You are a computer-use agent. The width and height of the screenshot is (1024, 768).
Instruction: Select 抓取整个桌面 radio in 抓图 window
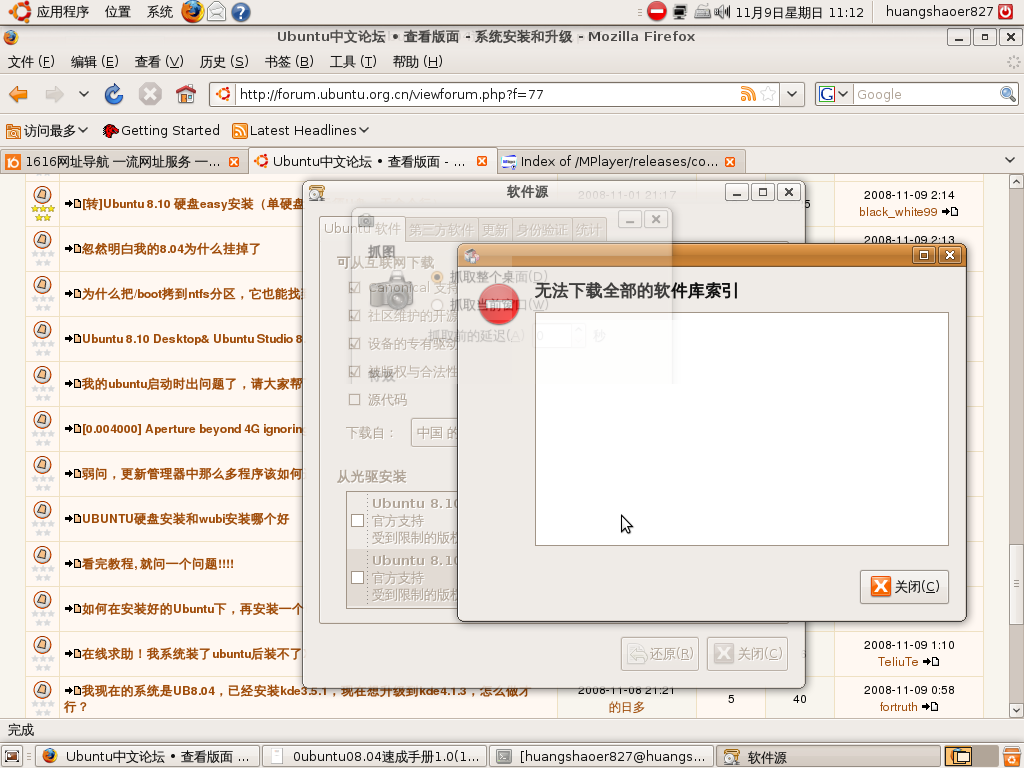coord(438,277)
